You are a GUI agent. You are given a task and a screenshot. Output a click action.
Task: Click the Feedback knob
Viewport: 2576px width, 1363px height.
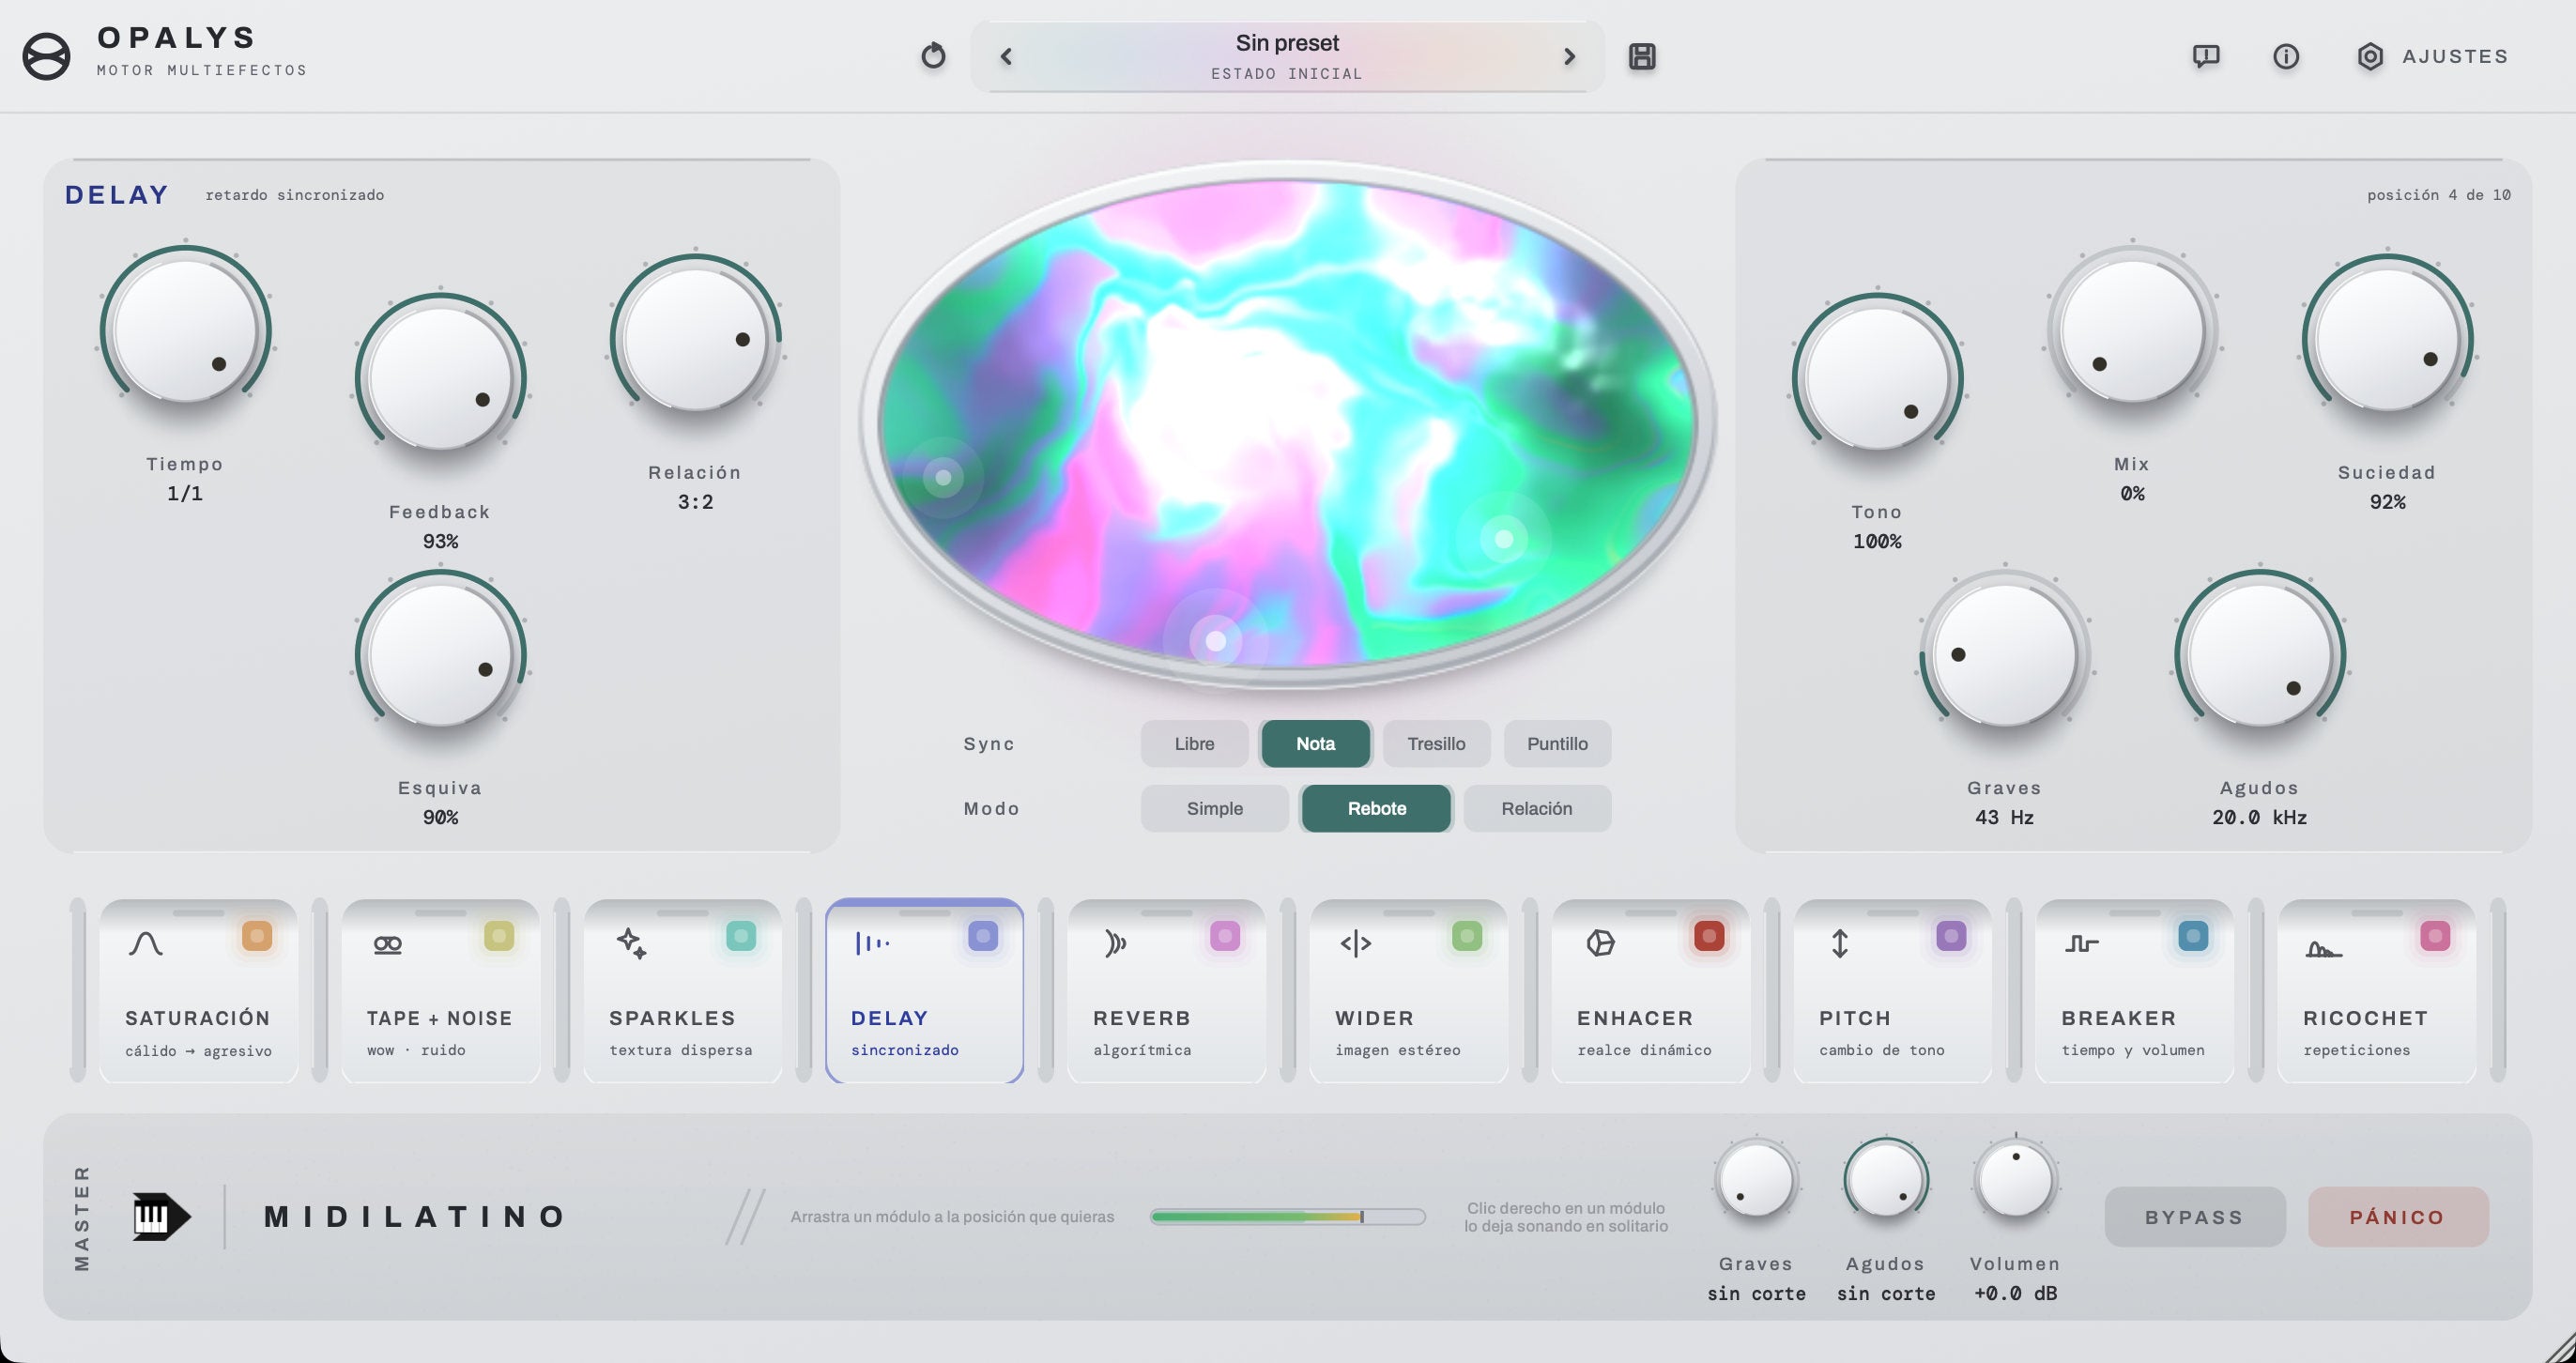coord(440,379)
